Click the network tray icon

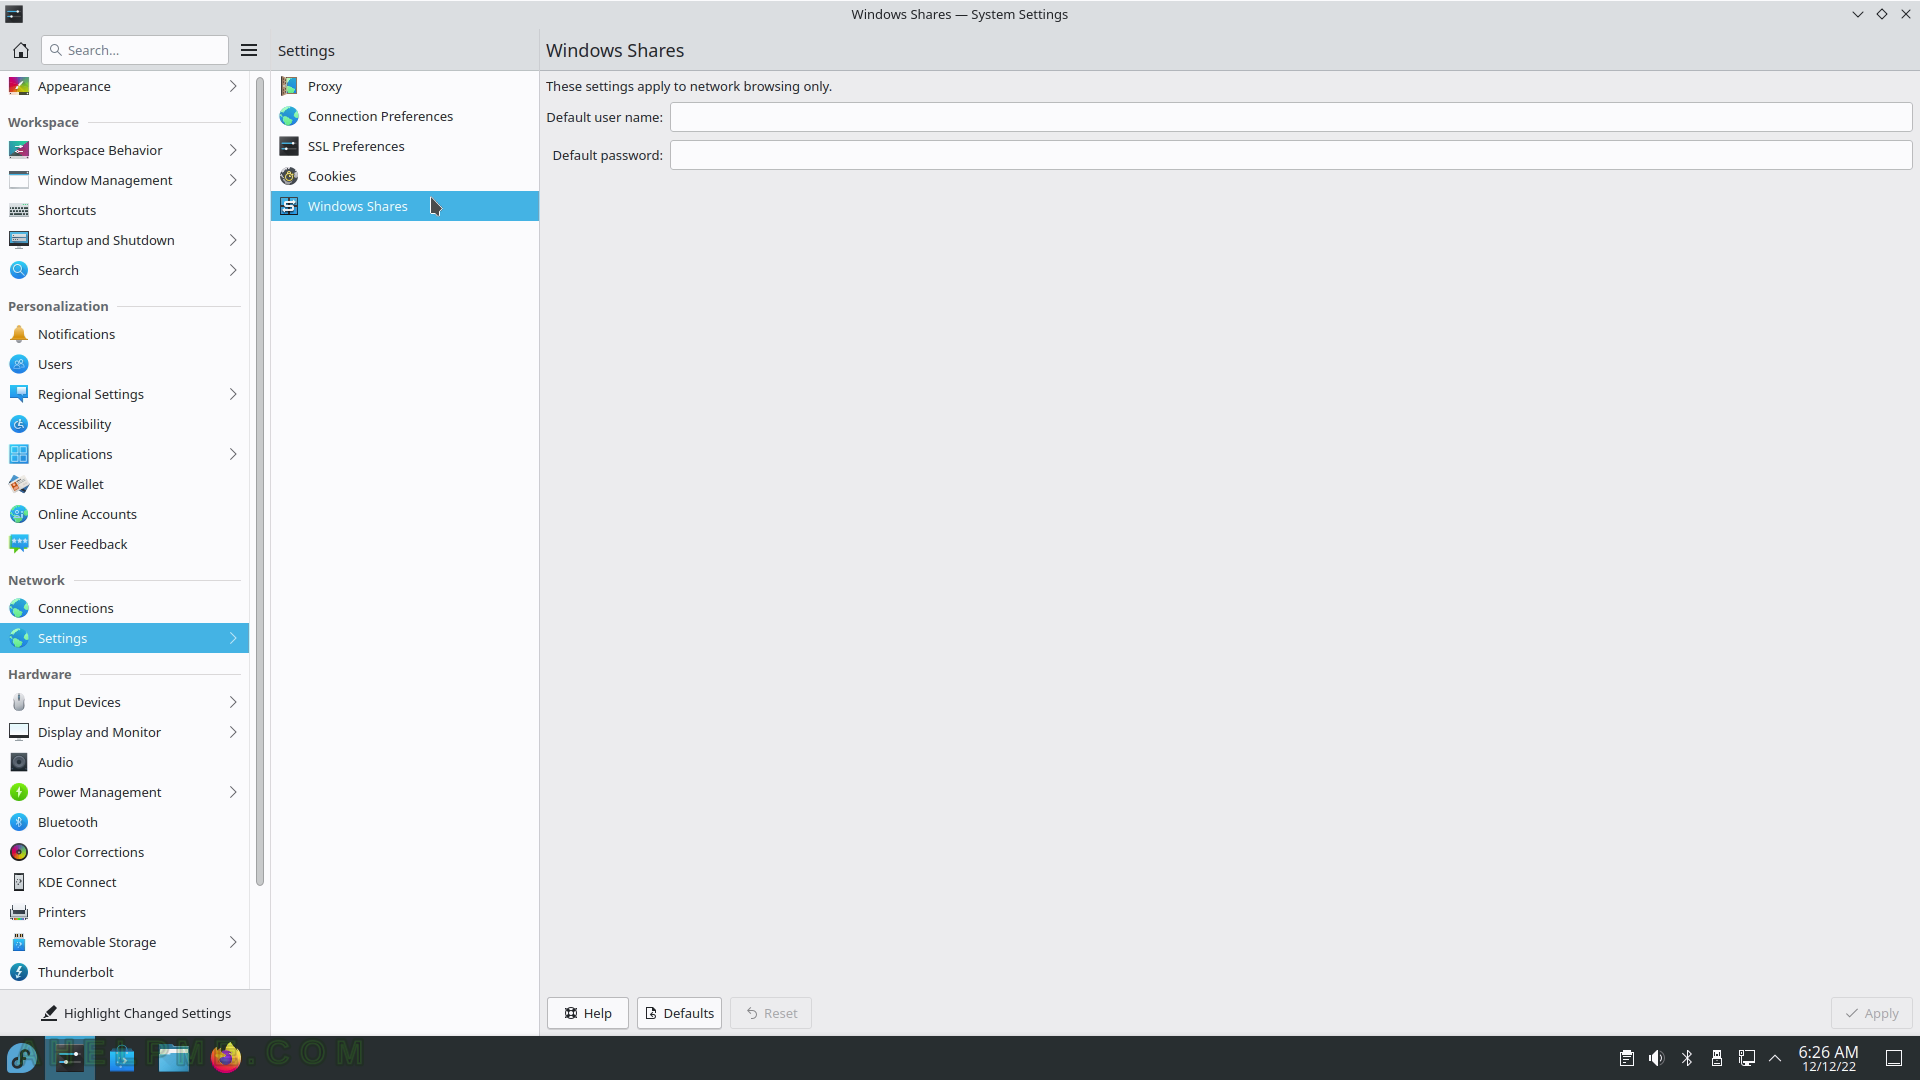point(1747,1058)
